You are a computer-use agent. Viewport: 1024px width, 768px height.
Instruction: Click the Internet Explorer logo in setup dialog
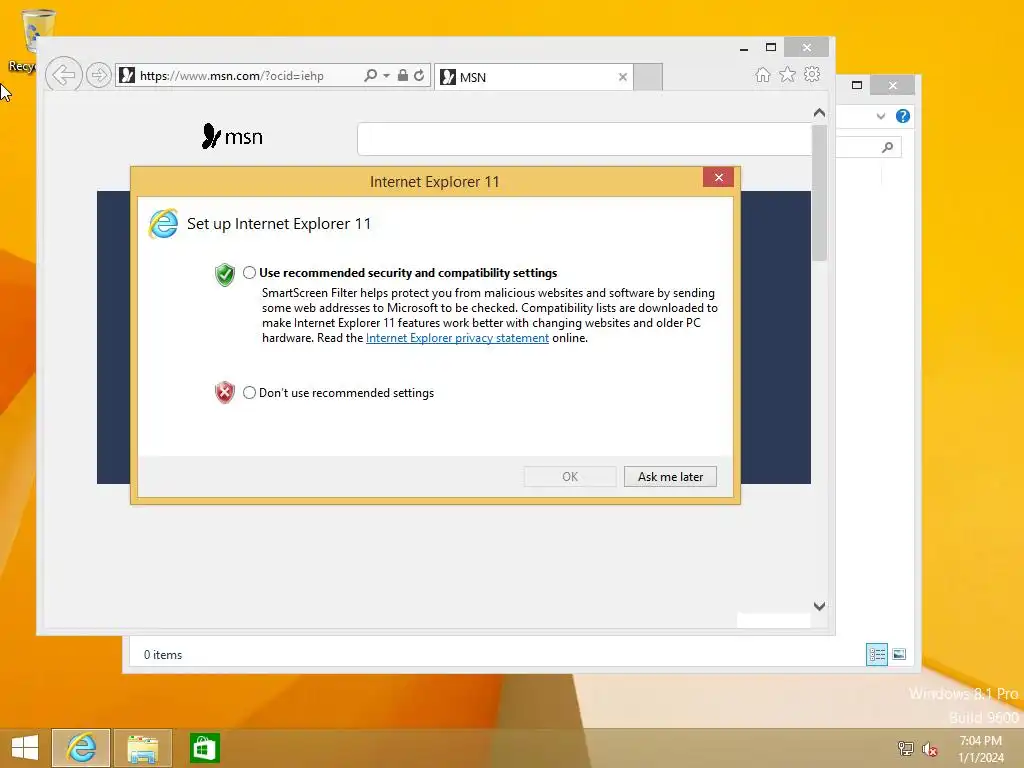coord(163,224)
